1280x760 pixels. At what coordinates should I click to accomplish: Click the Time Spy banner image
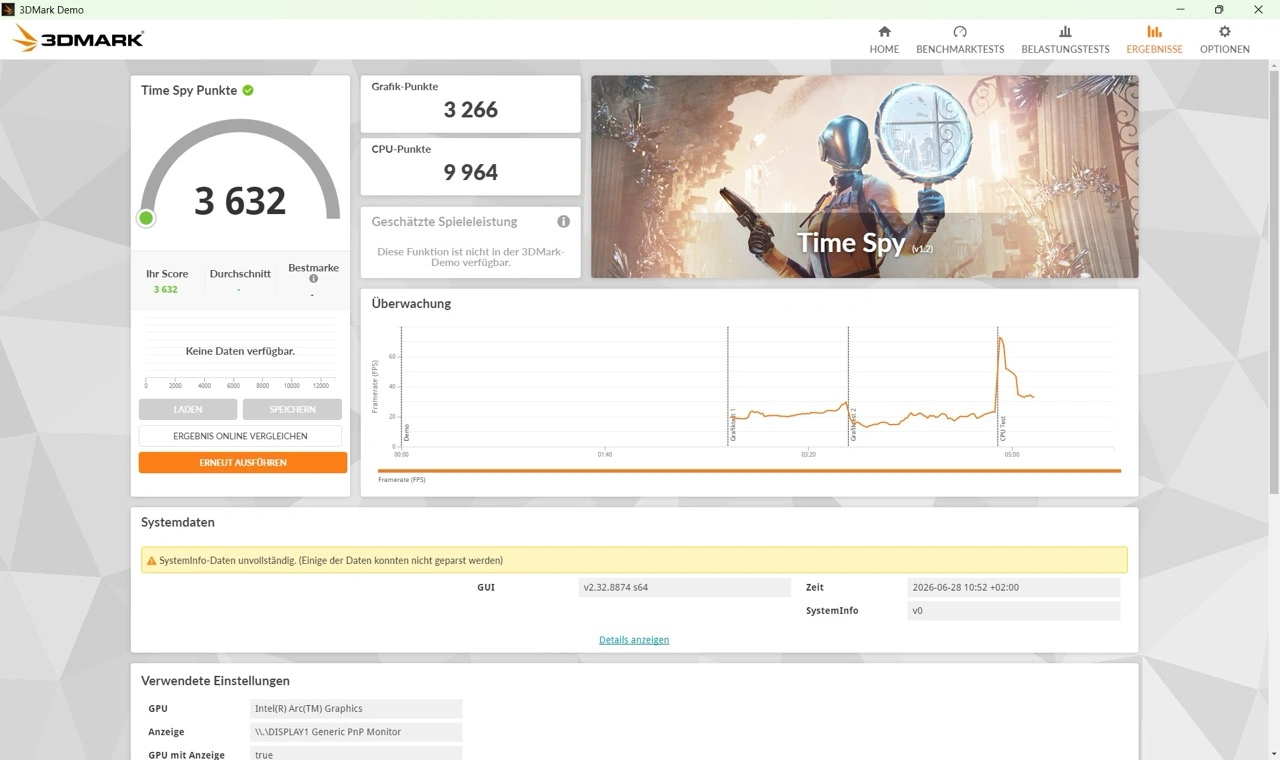tap(864, 177)
